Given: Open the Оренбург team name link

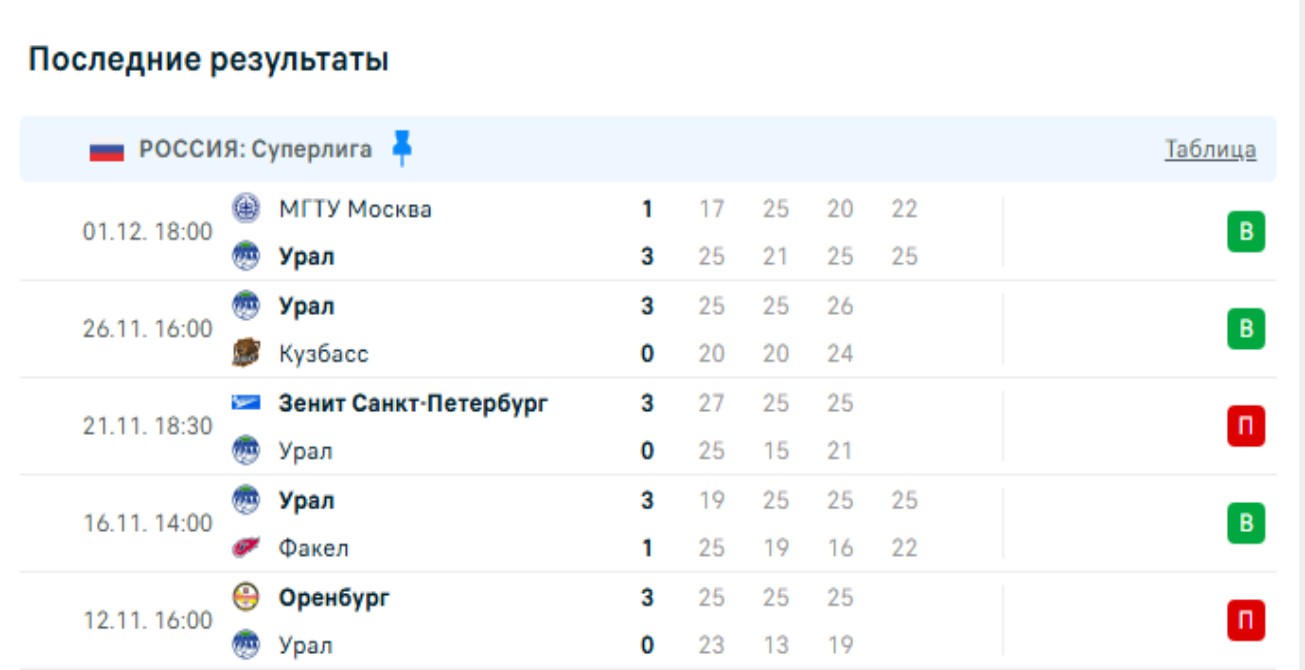Looking at the screenshot, I should [x=334, y=598].
